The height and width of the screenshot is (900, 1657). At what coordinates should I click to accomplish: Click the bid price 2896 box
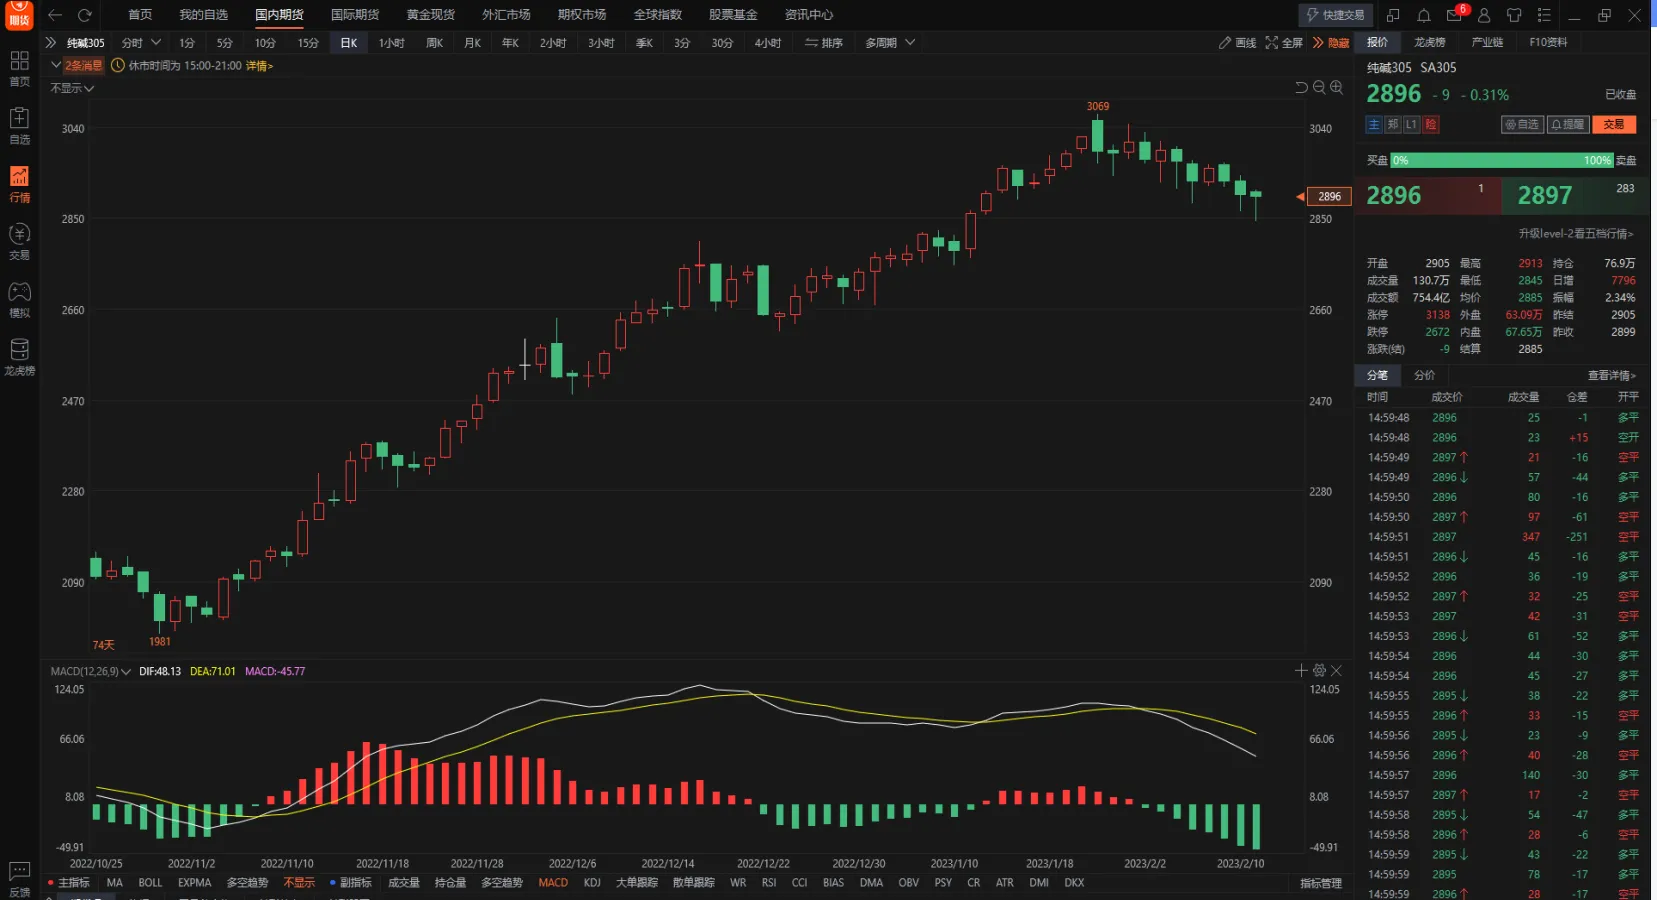click(1428, 196)
